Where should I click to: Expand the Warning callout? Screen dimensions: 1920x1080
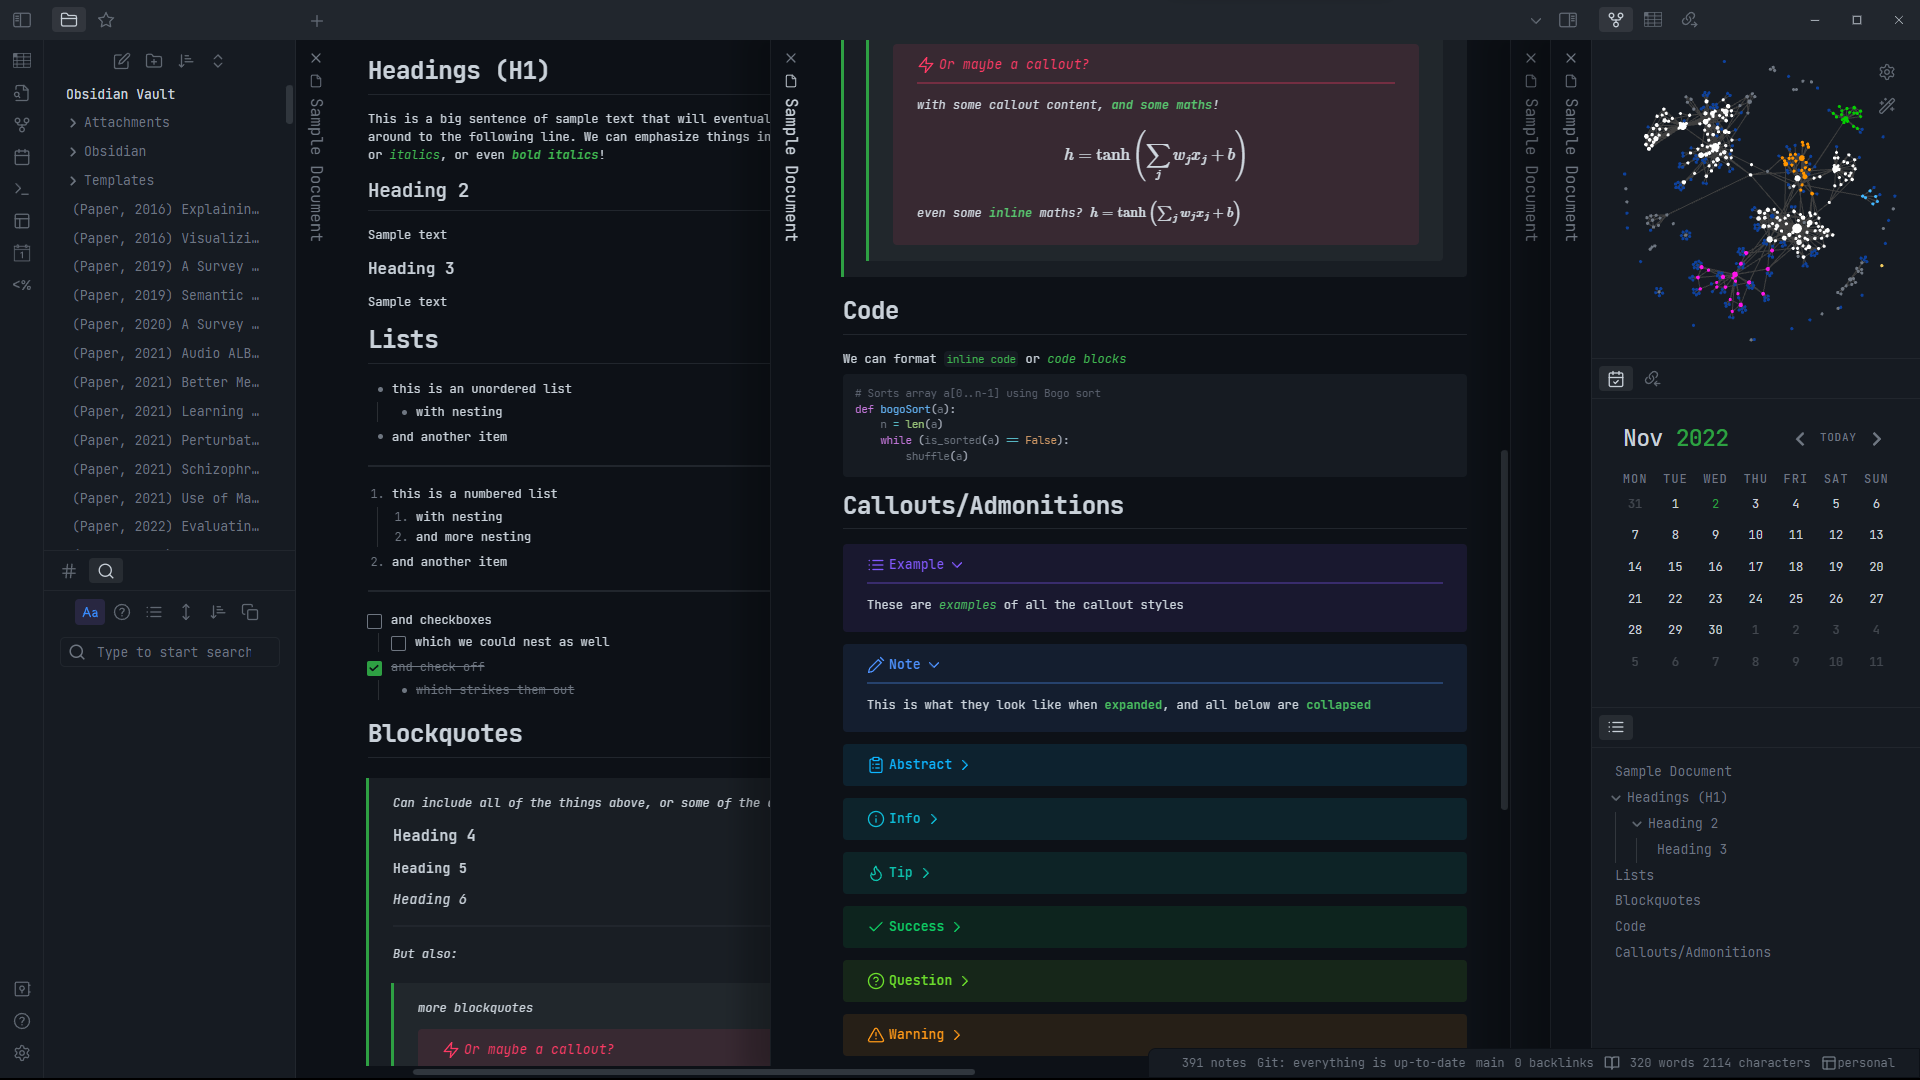click(957, 1035)
